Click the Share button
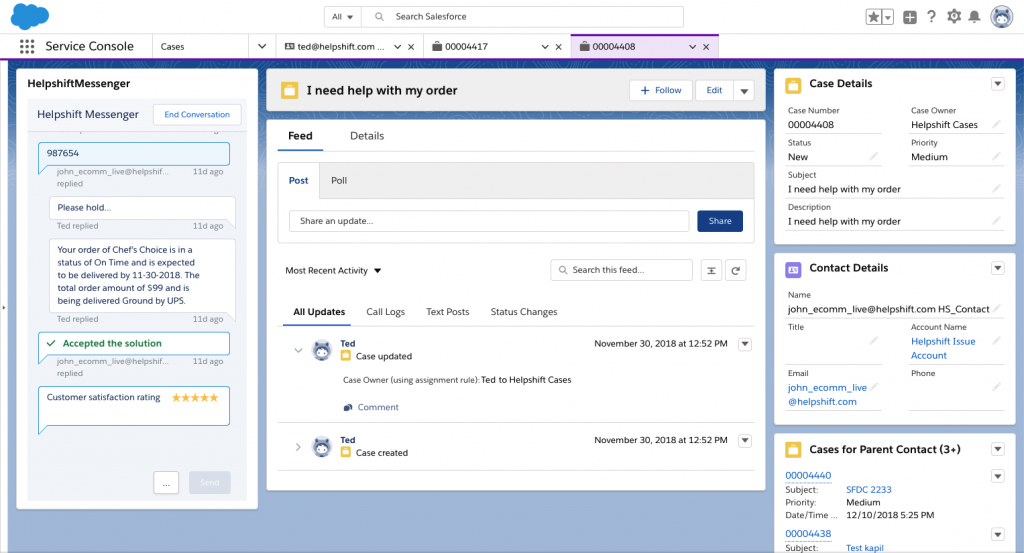This screenshot has width=1024, height=553. 720,221
